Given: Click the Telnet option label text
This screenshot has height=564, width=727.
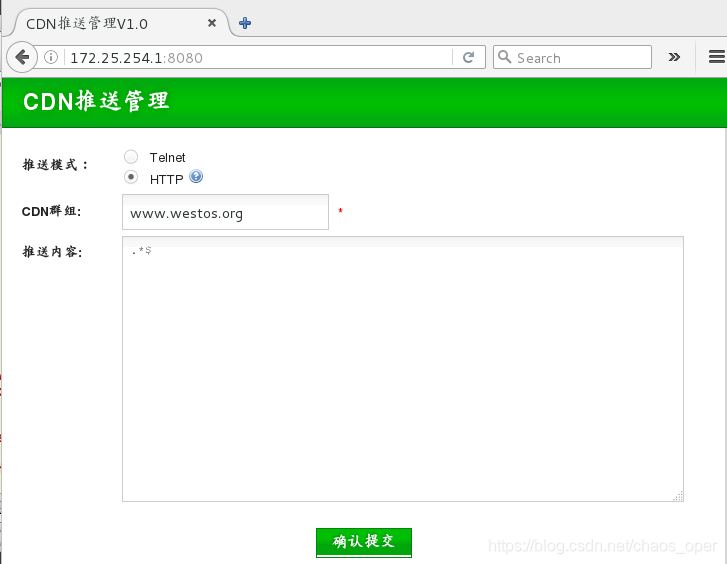Looking at the screenshot, I should [167, 158].
